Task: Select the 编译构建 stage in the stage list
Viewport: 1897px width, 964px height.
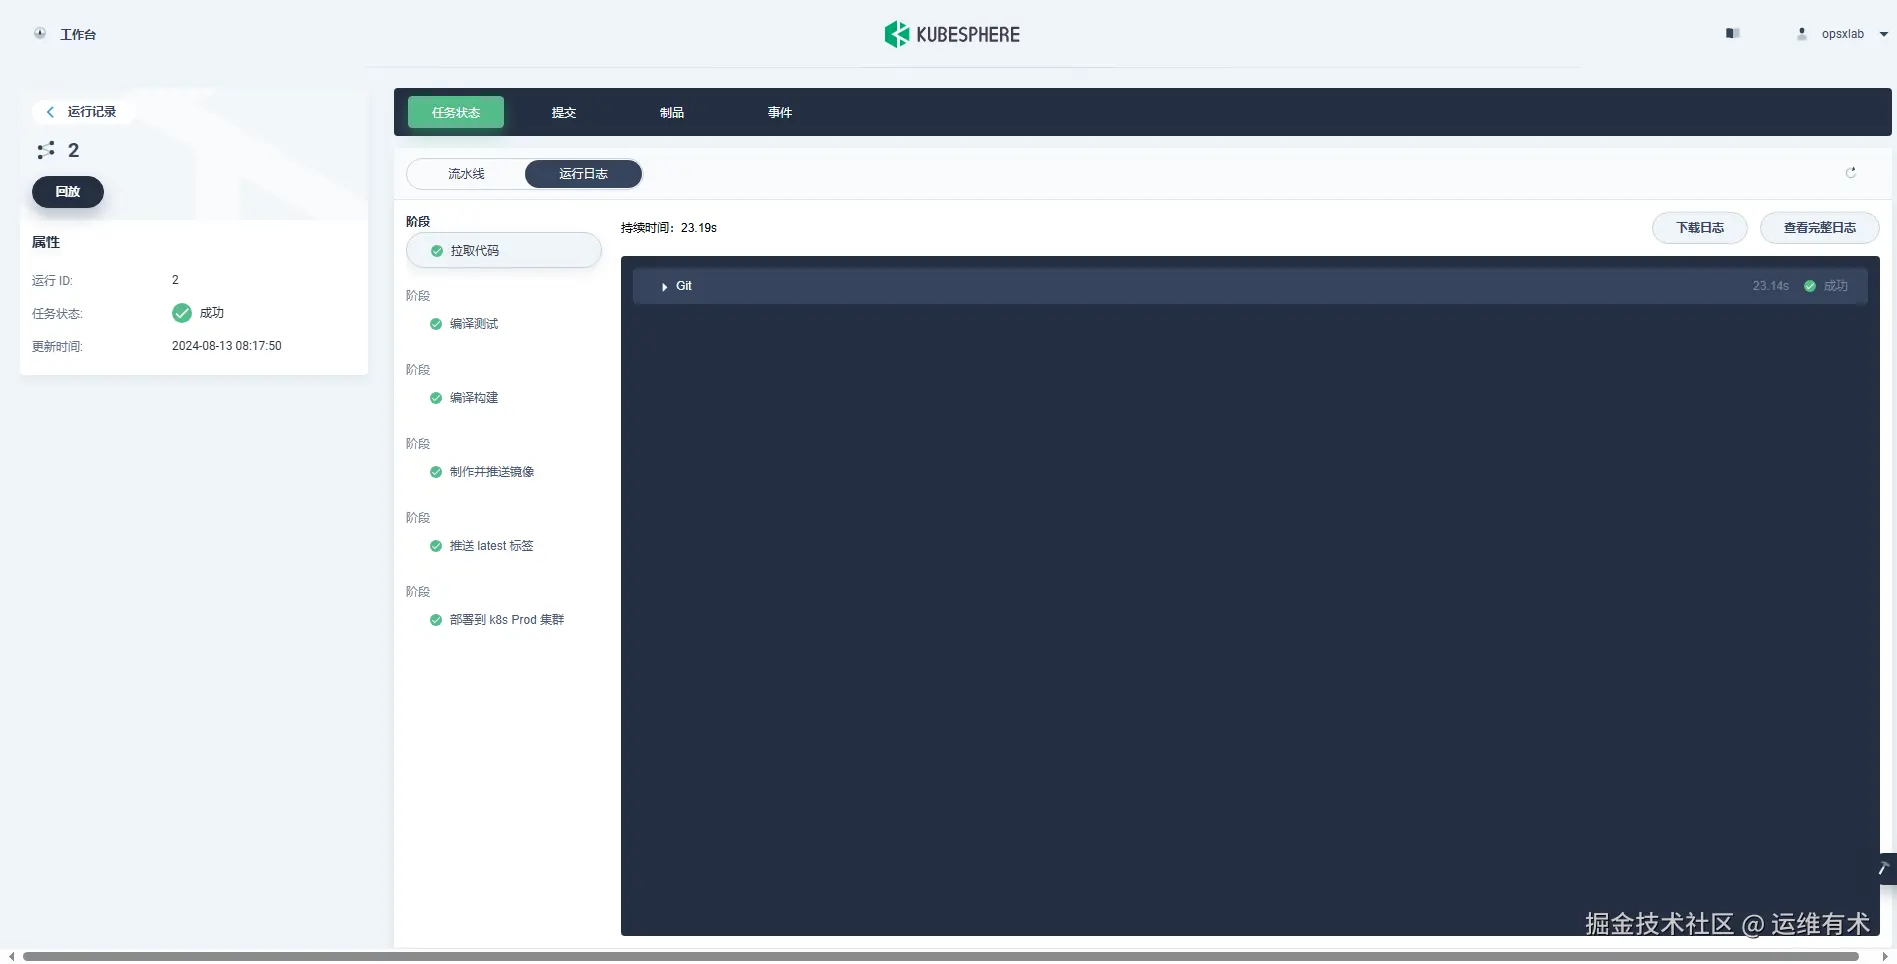Action: point(474,397)
